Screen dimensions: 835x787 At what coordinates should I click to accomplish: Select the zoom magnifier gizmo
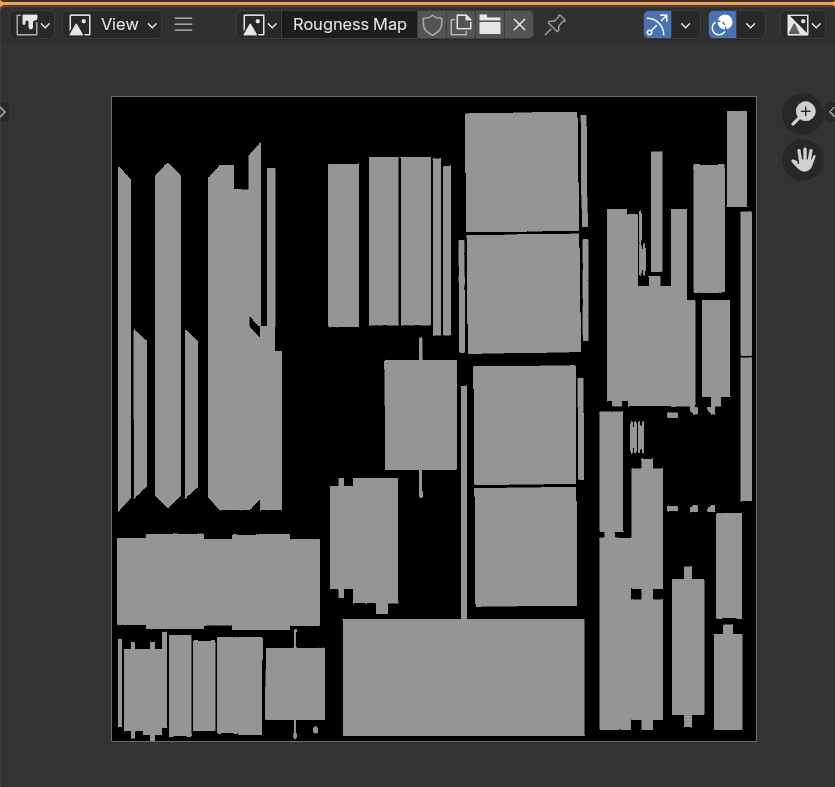tap(803, 113)
